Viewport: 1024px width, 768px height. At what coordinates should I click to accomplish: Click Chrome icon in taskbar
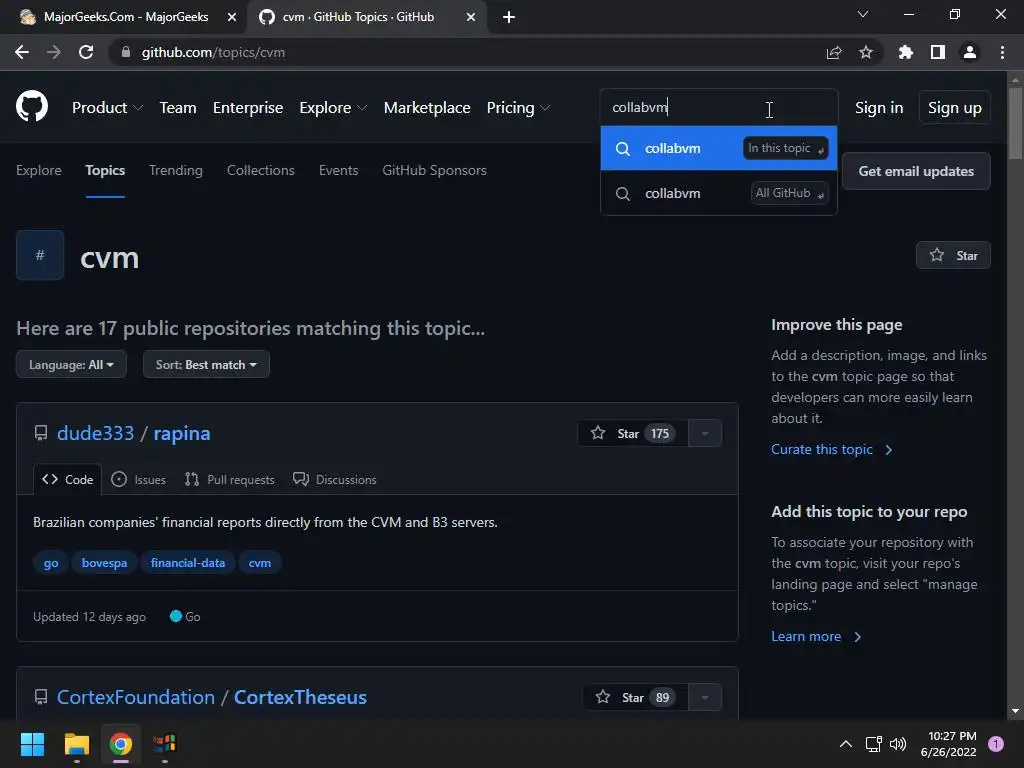coord(121,744)
